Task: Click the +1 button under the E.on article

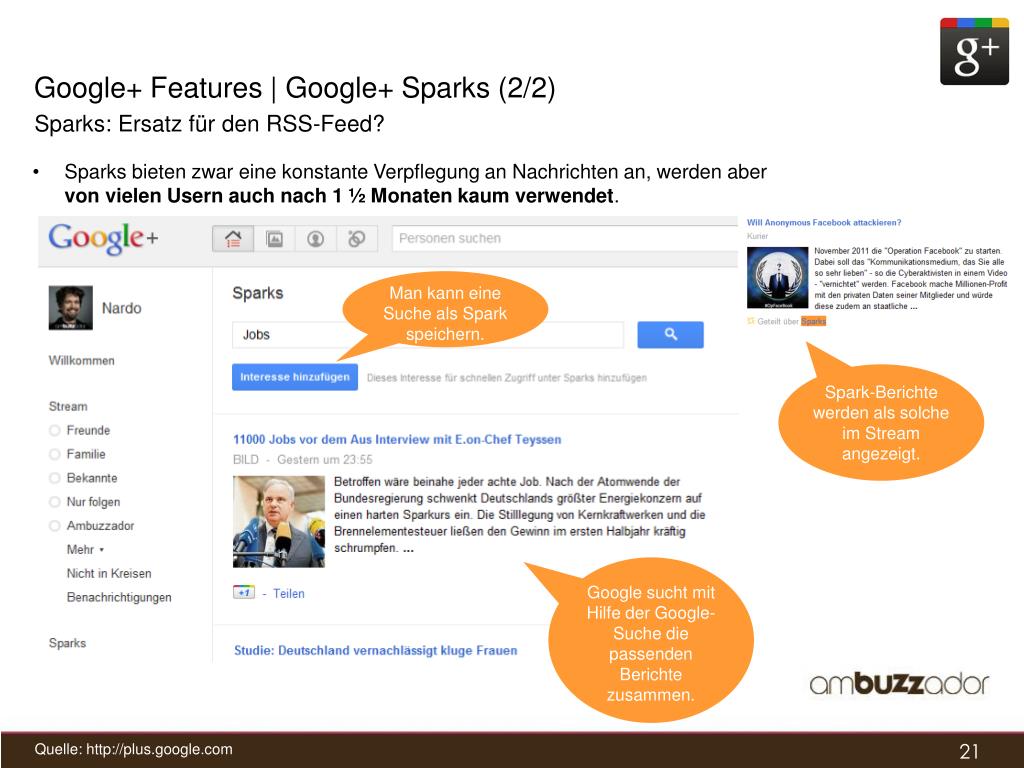Action: 244,592
